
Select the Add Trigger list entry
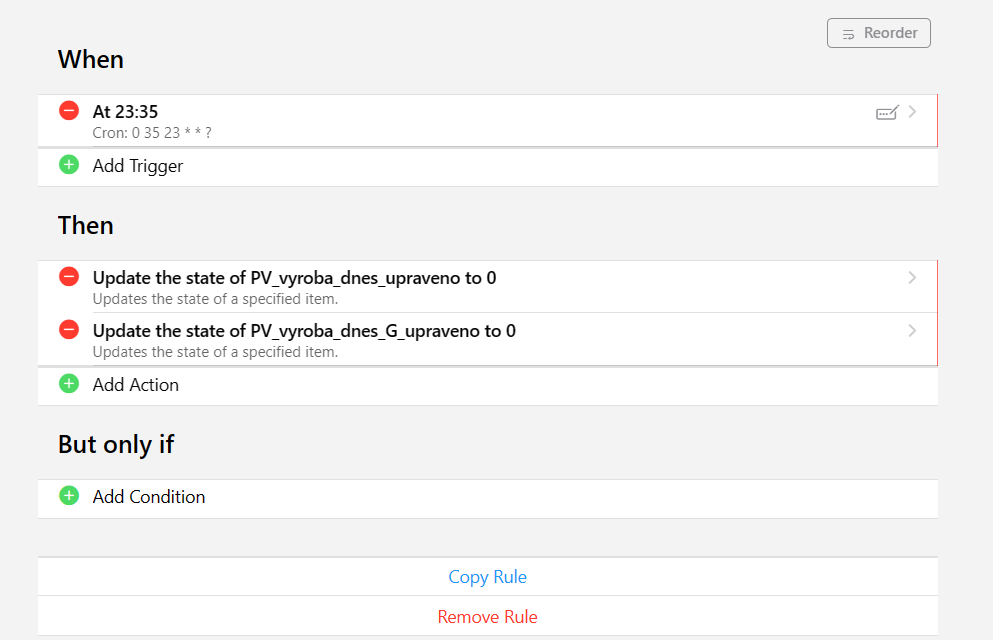pos(138,166)
